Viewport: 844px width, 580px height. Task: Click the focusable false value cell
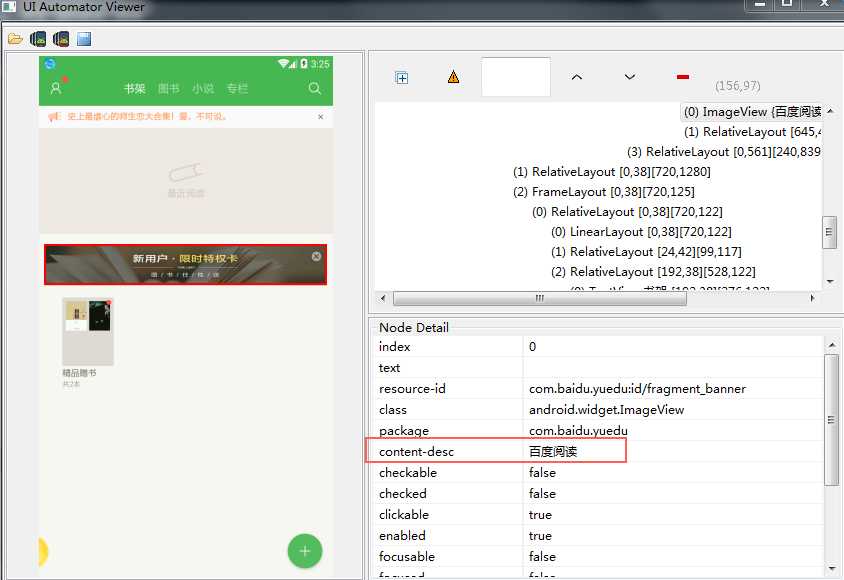tap(673, 556)
